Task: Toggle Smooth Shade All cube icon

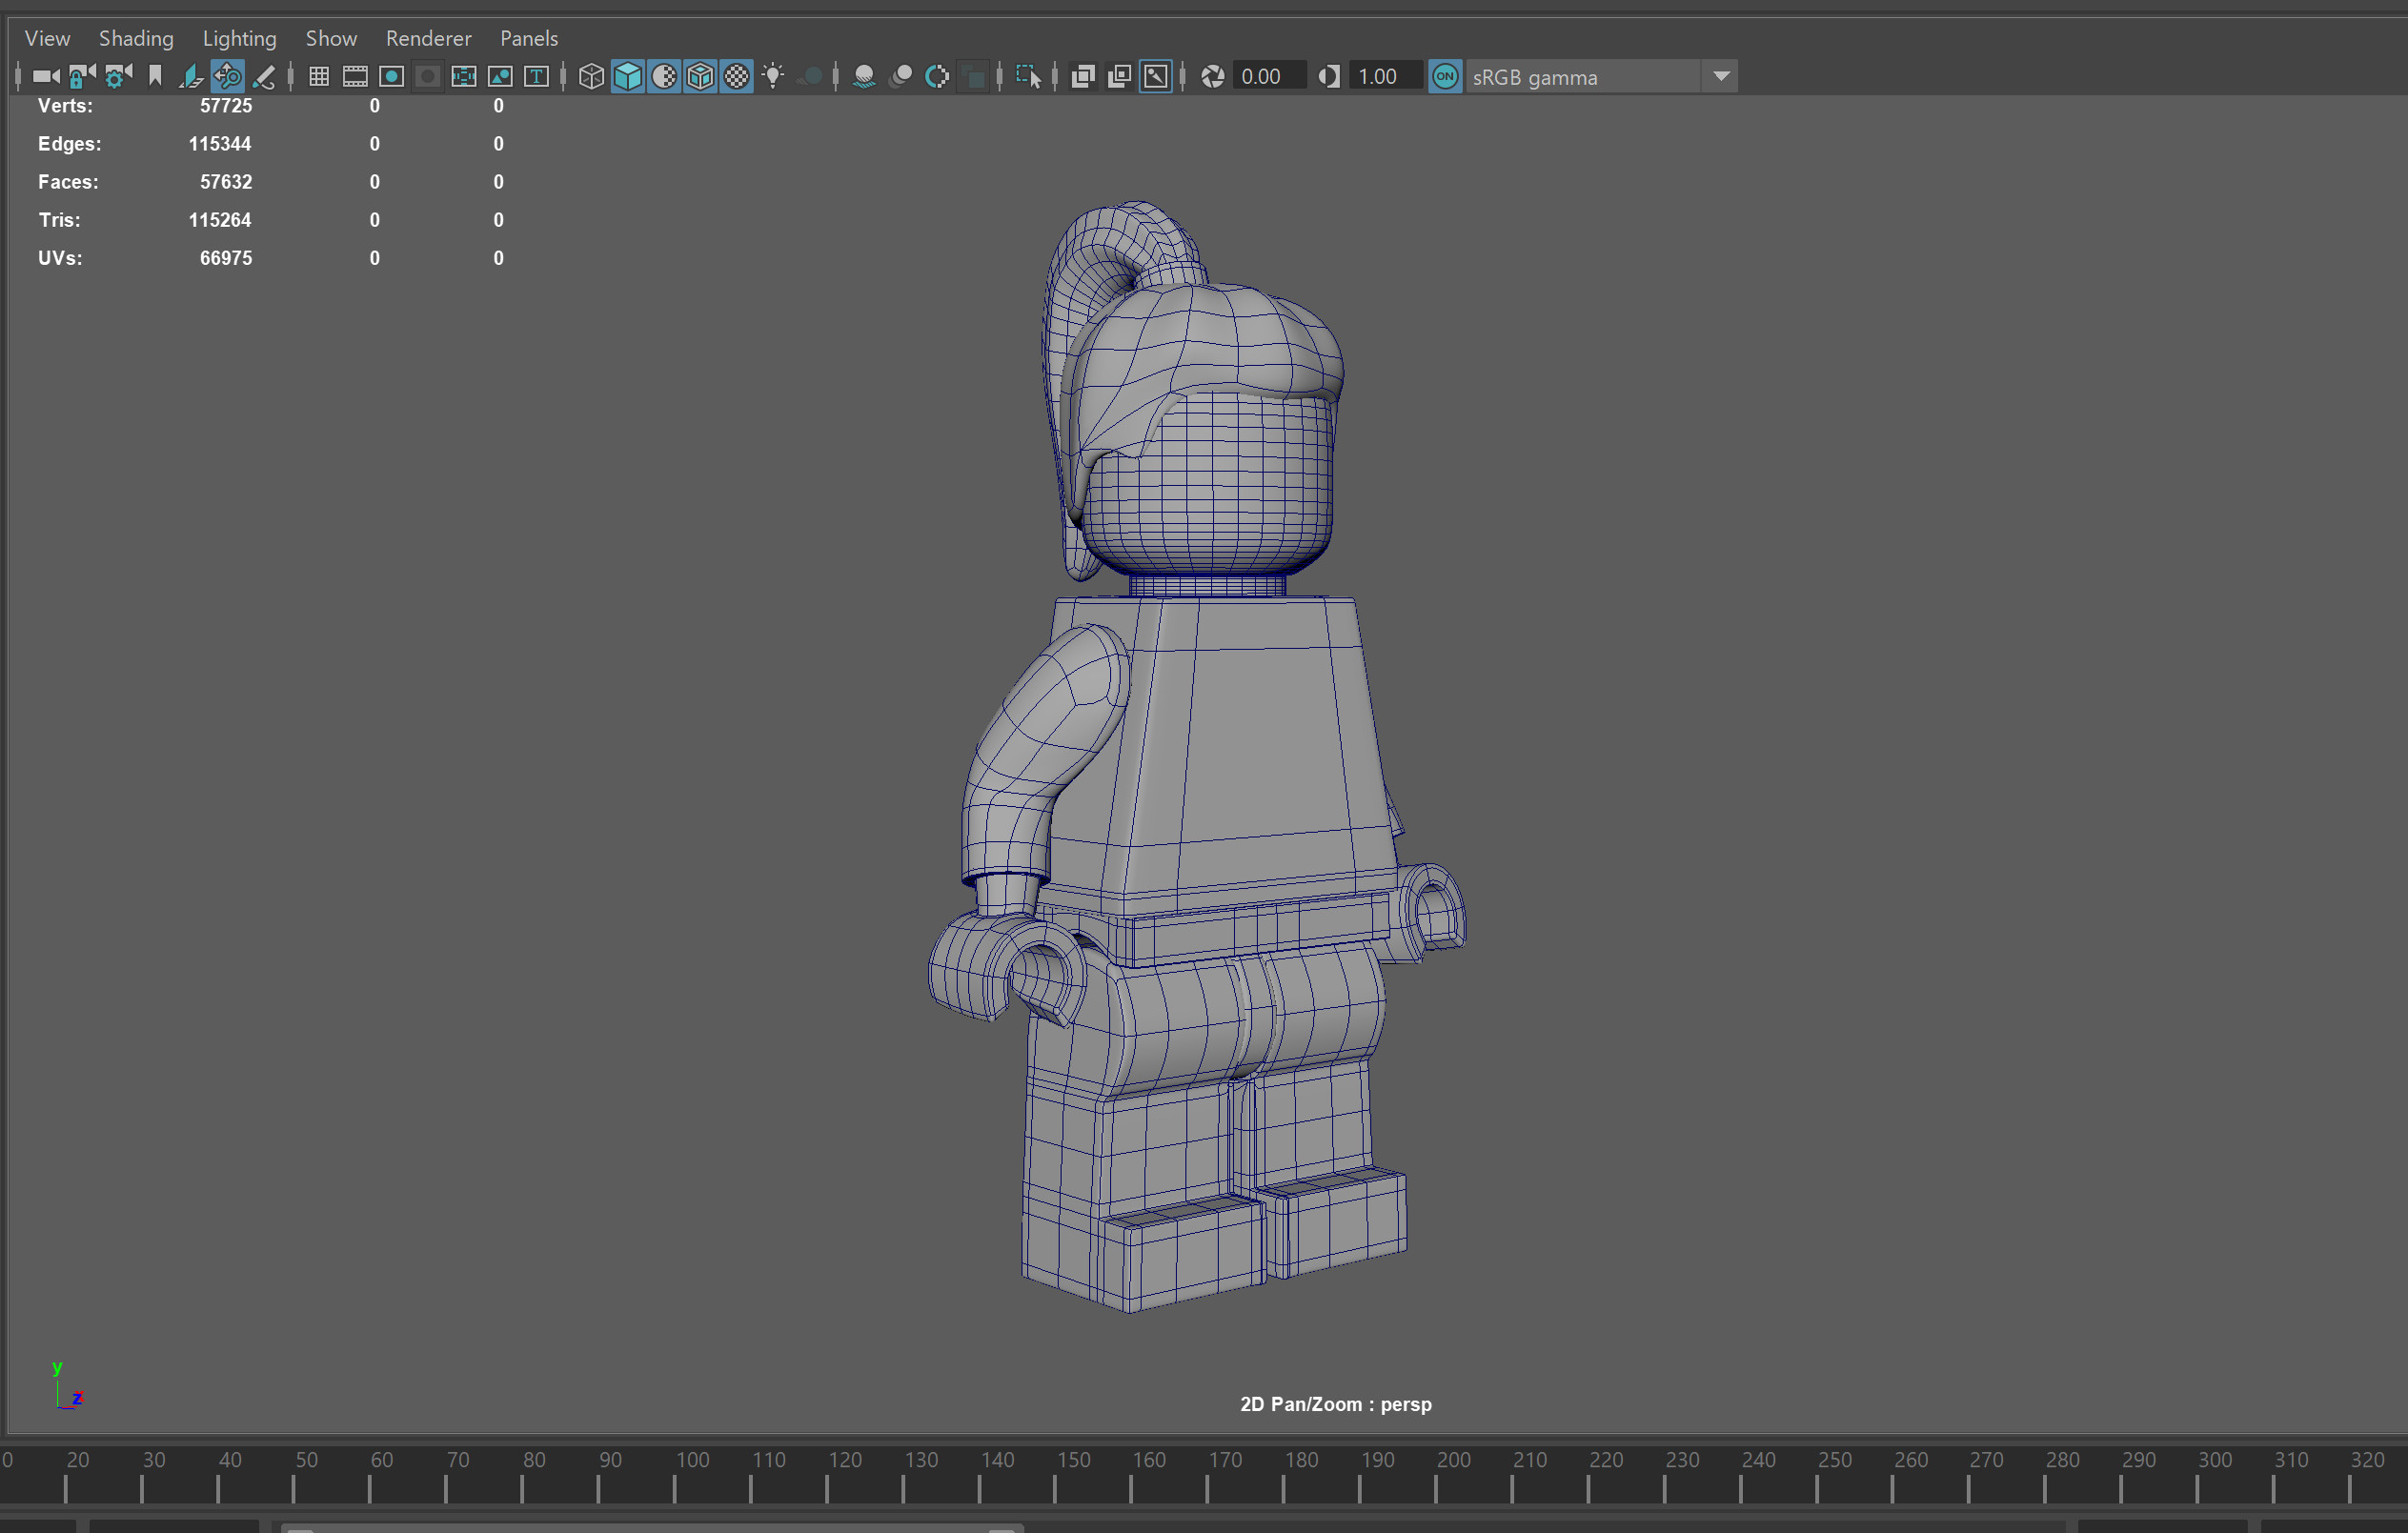Action: (x=627, y=76)
